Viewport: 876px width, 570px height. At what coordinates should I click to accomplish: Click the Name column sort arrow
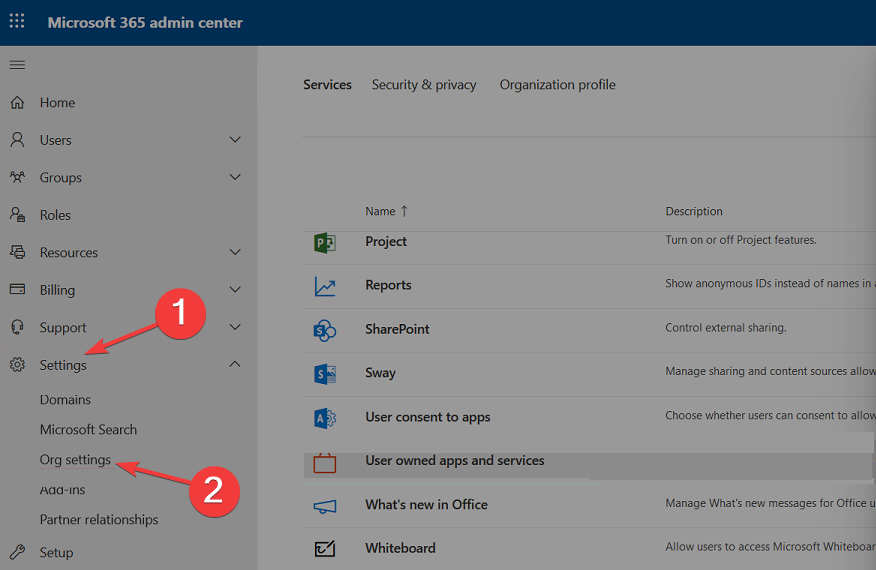pyautogui.click(x=404, y=211)
